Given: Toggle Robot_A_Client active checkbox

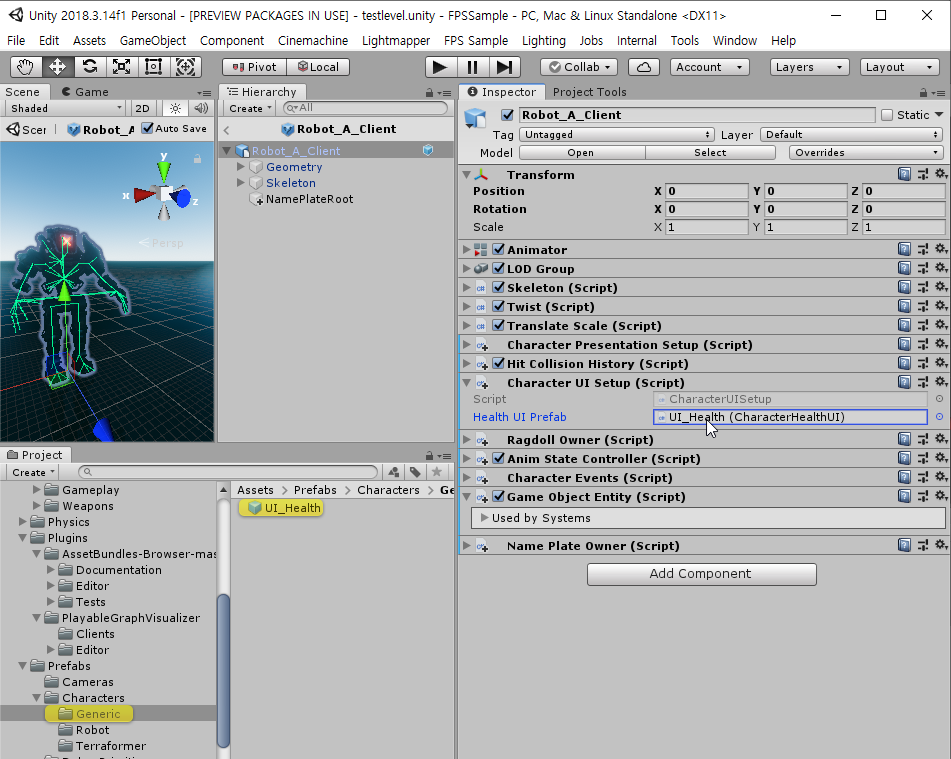Looking at the screenshot, I should tap(508, 115).
